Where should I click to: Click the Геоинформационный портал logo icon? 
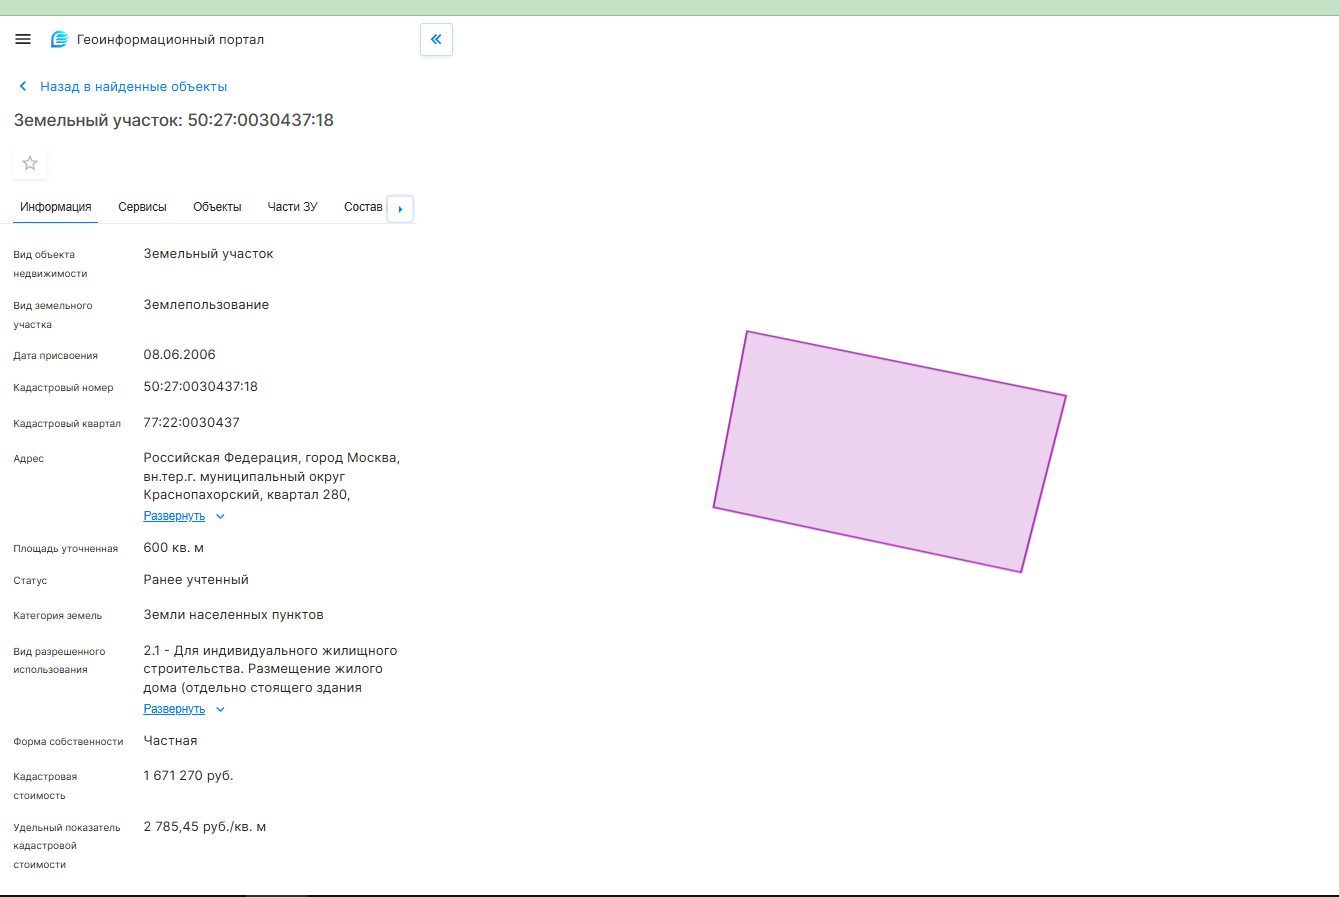pyautogui.click(x=60, y=40)
